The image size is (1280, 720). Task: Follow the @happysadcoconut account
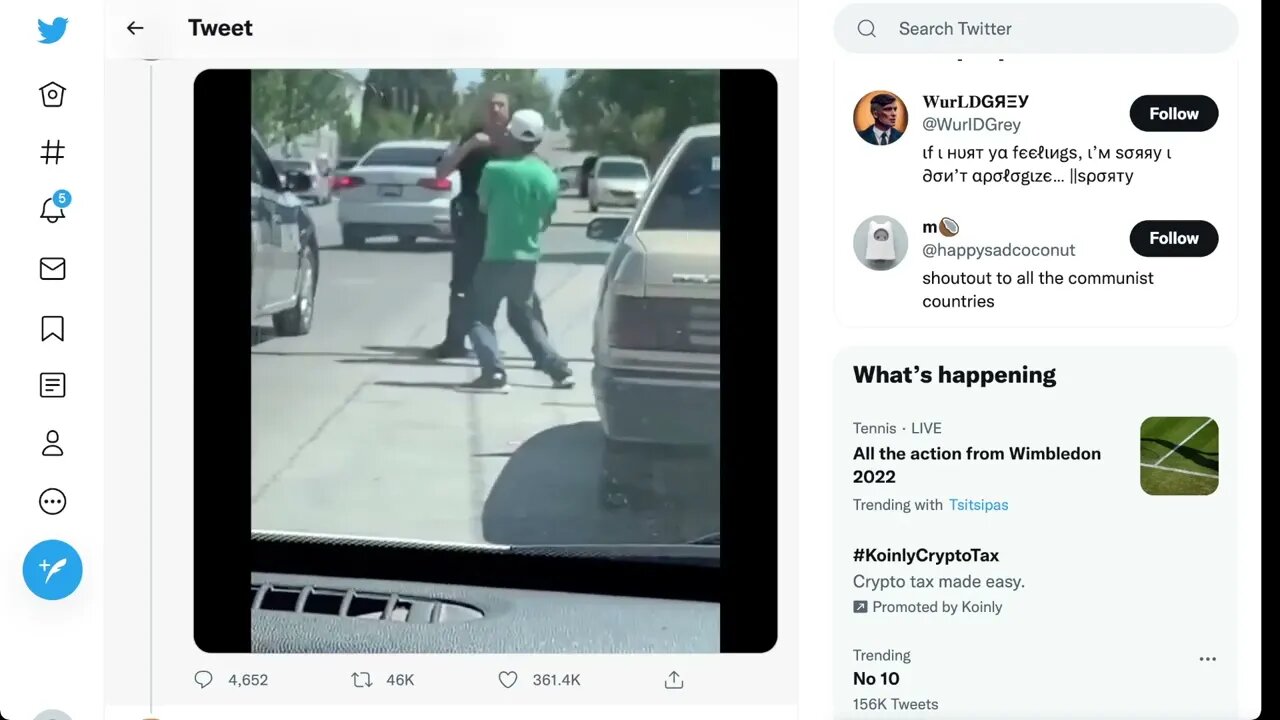pyautogui.click(x=1174, y=238)
